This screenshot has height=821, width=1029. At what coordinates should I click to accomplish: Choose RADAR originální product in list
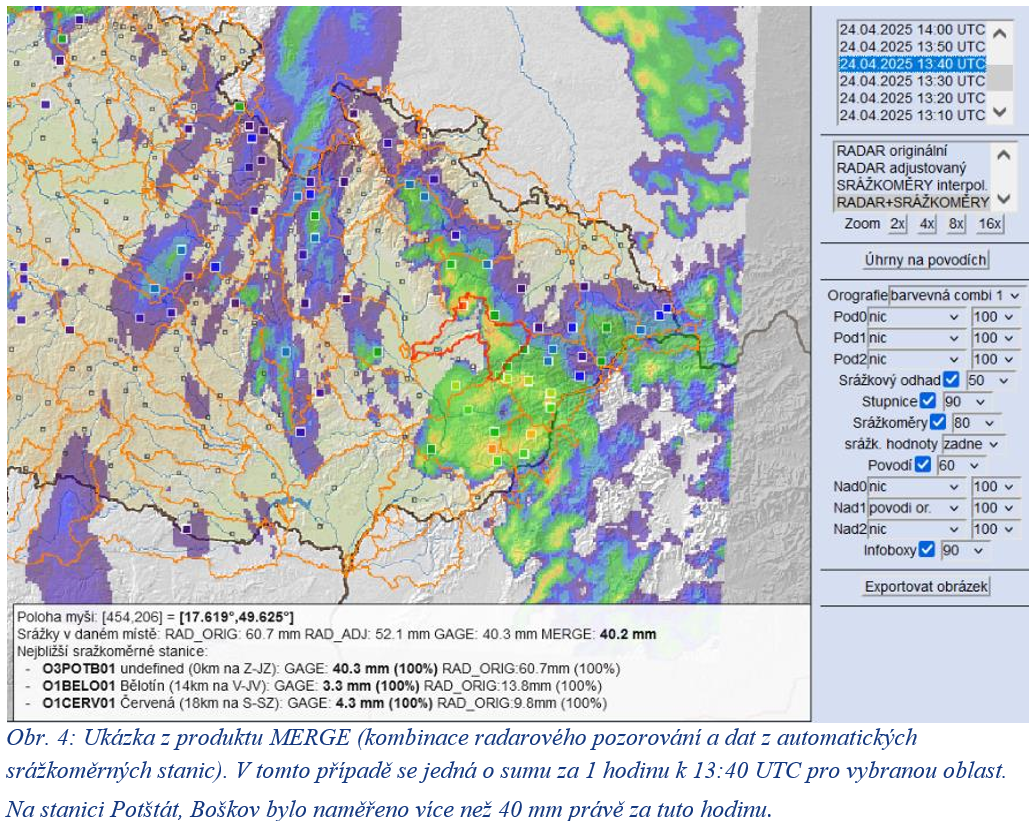pos(891,151)
